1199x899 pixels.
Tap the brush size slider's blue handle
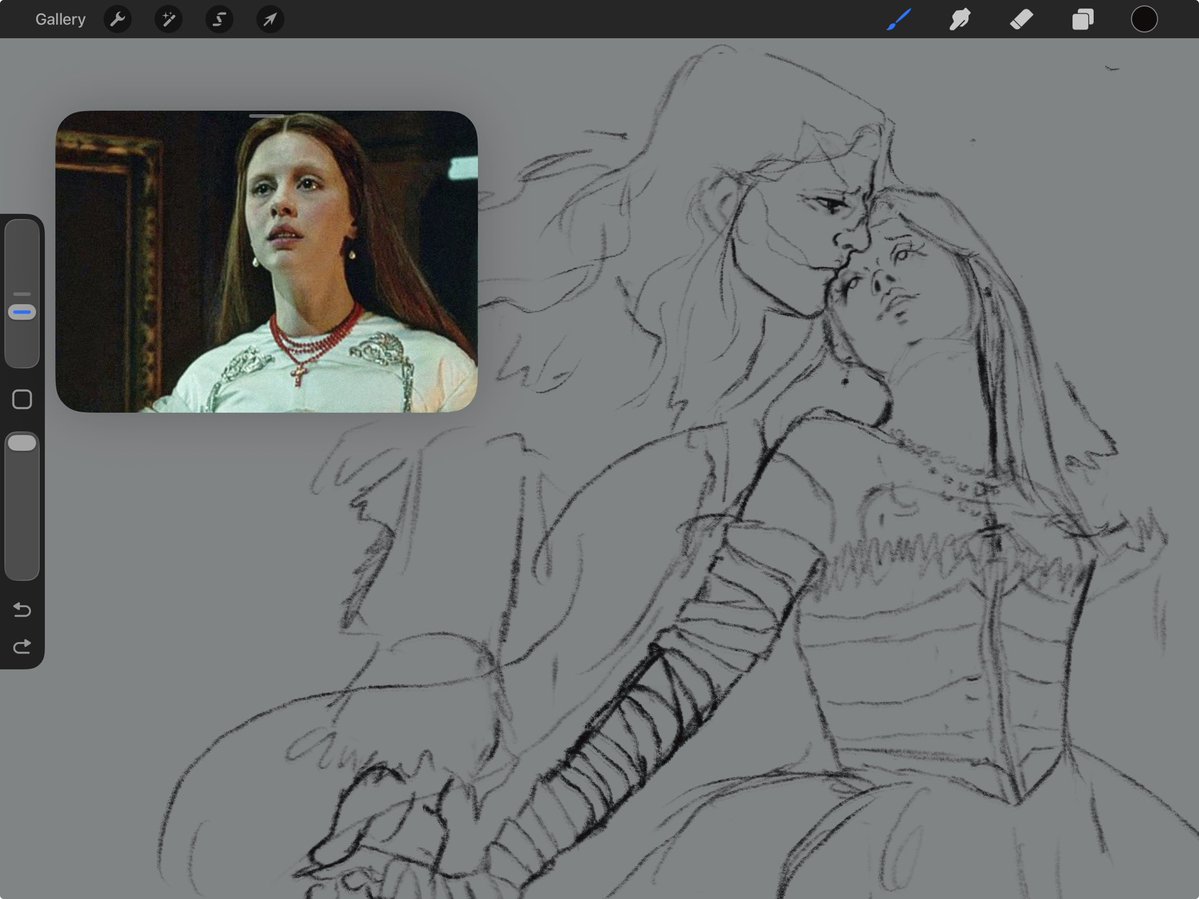pos(22,311)
